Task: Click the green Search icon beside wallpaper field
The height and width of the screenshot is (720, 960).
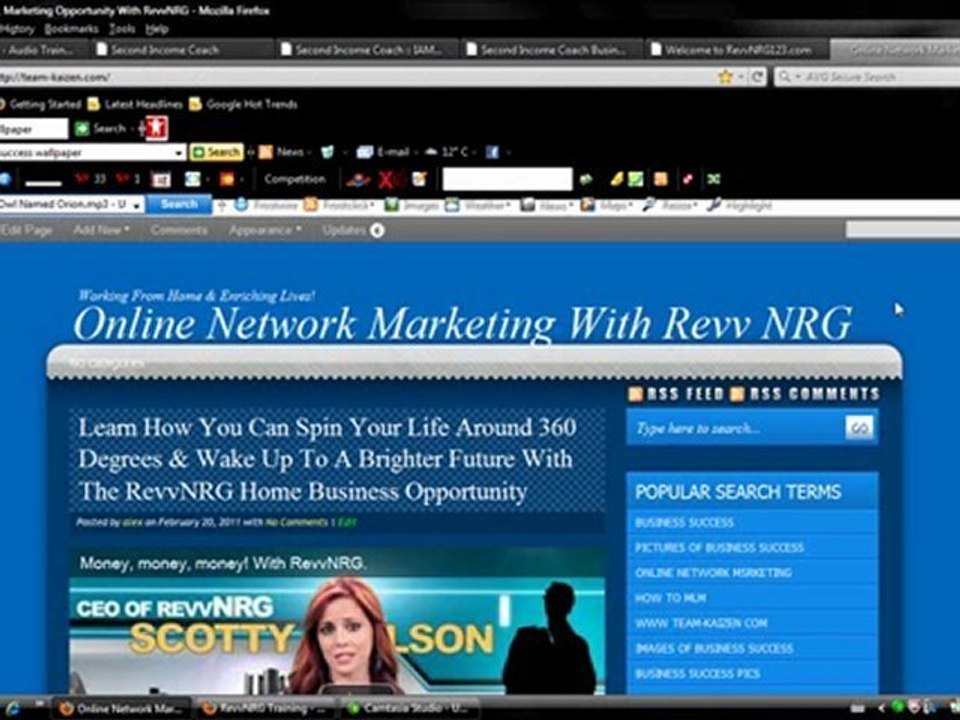Action: click(82, 129)
